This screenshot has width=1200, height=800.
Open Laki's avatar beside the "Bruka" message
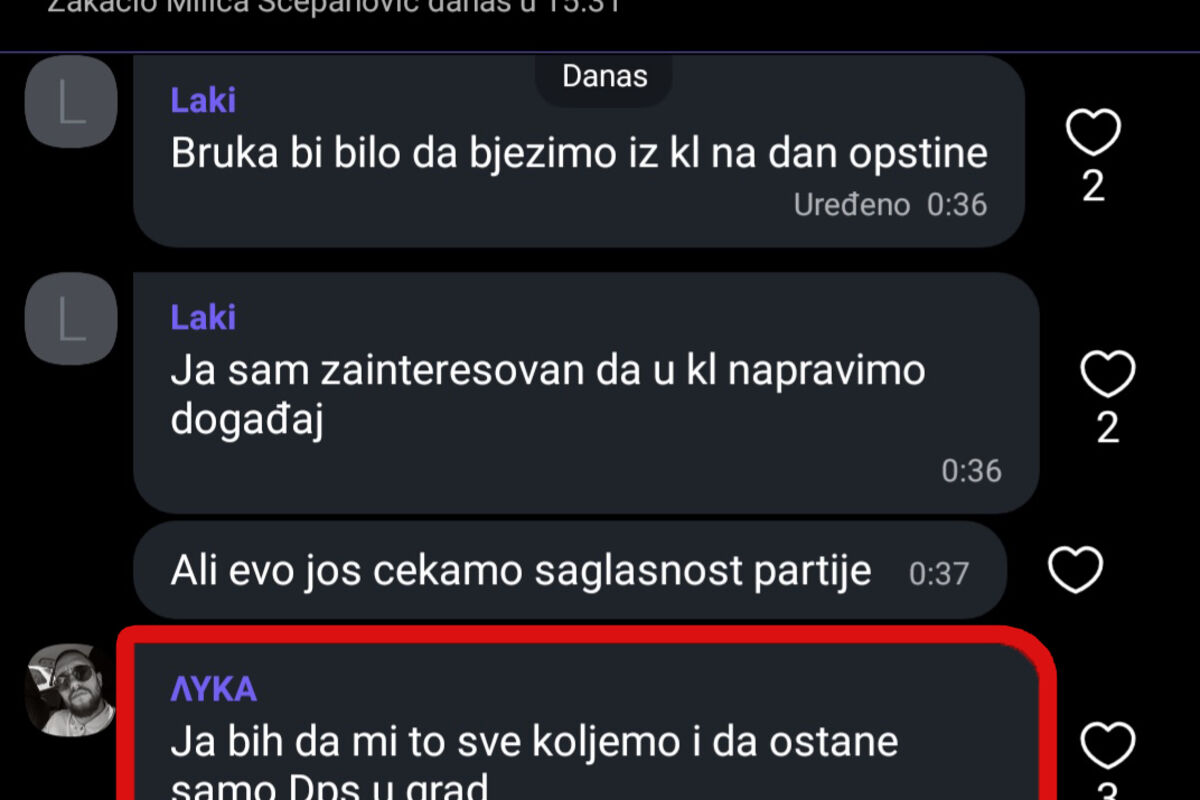coord(71,102)
